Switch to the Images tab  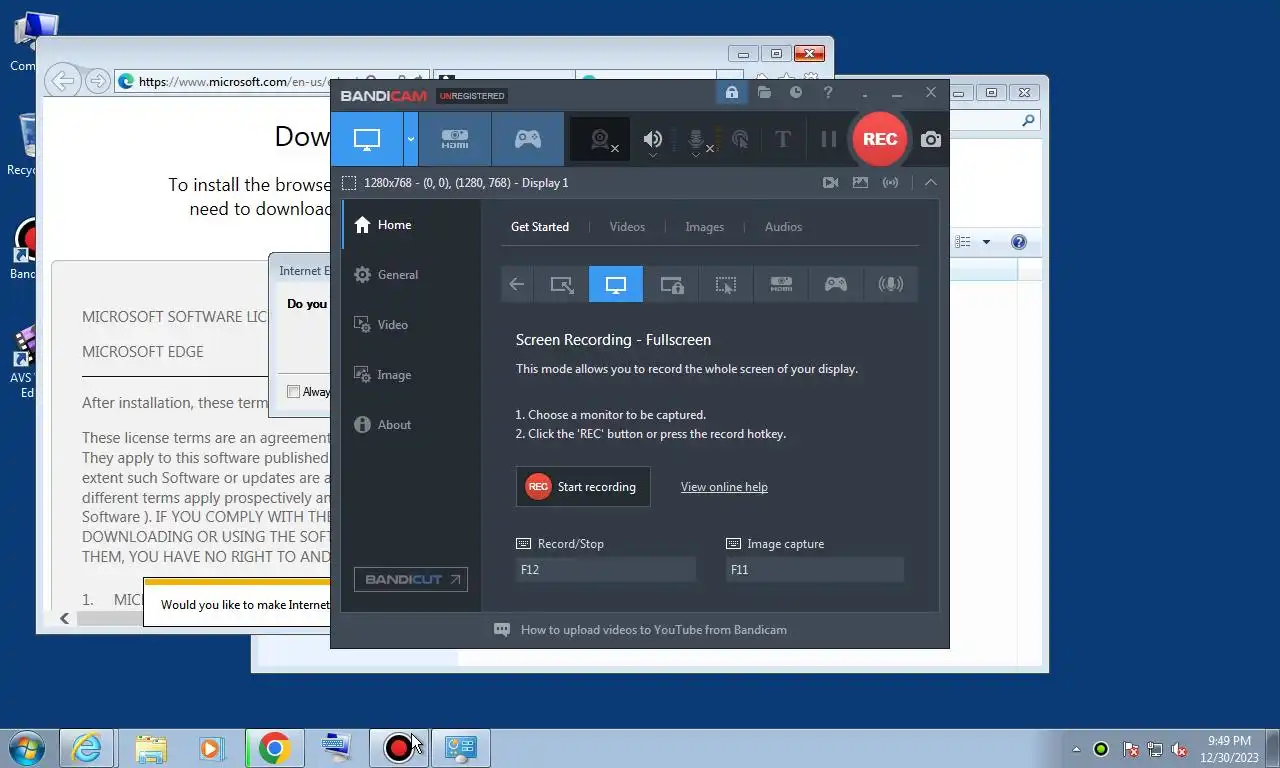705,227
